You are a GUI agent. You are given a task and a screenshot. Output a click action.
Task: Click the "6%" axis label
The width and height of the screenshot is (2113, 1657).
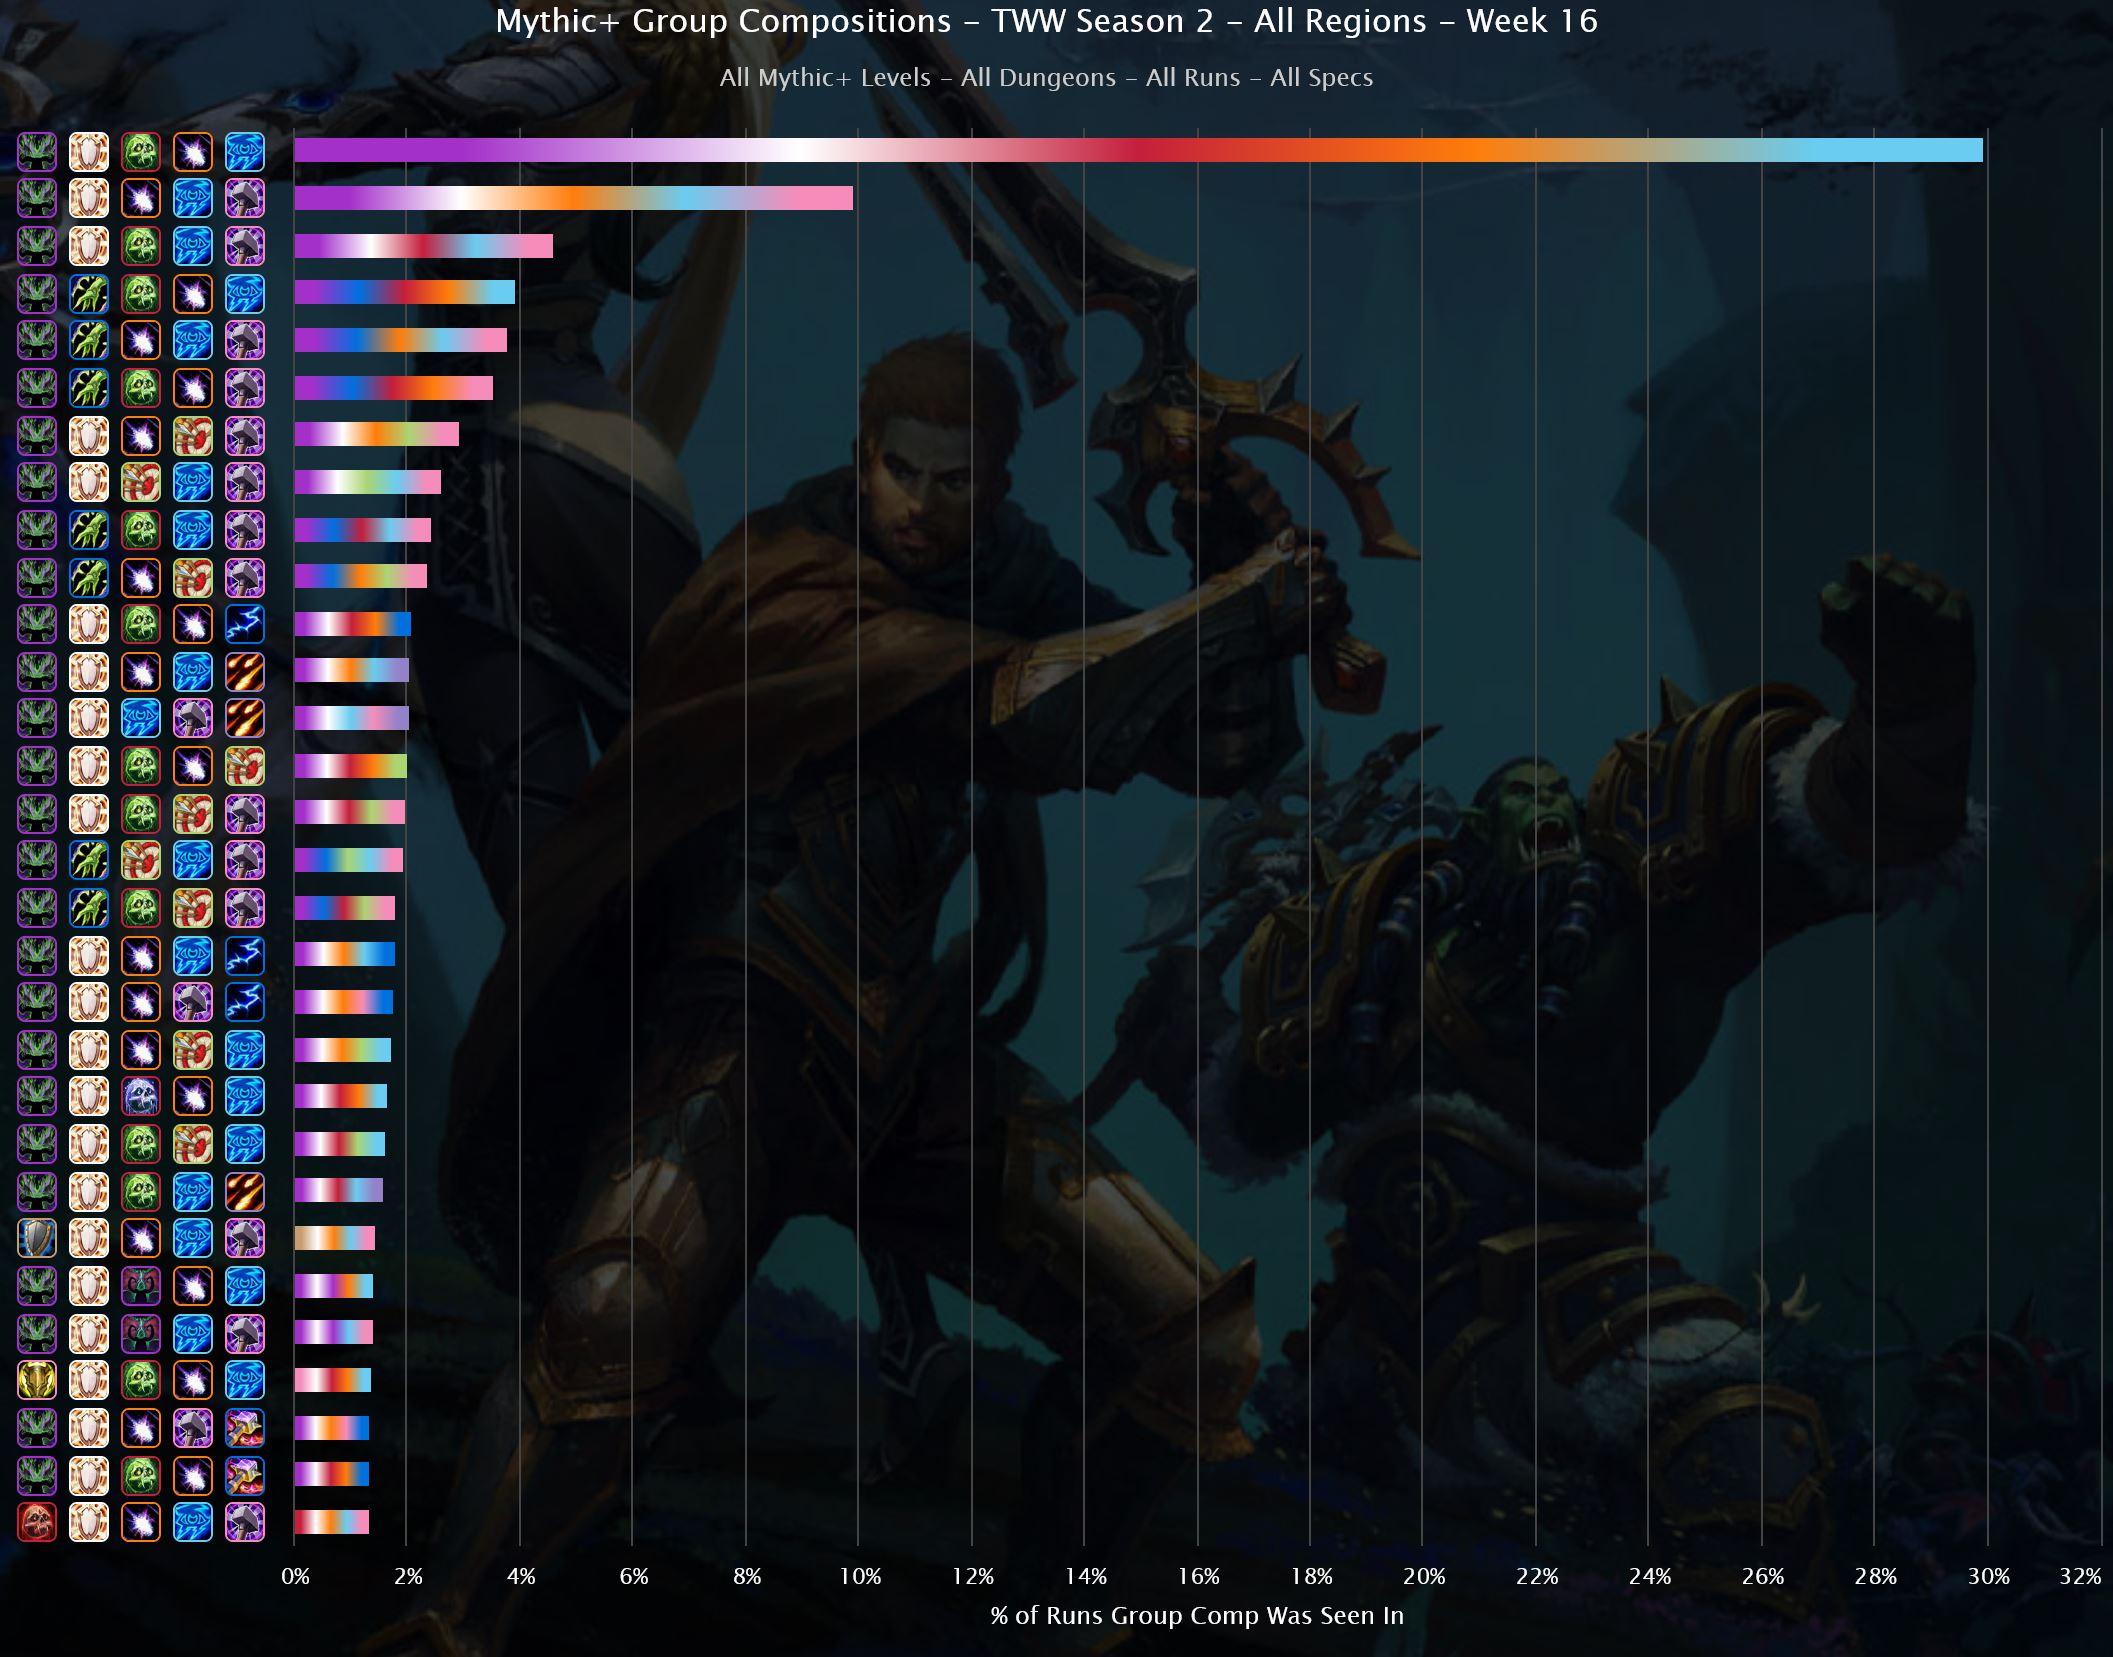634,1577
